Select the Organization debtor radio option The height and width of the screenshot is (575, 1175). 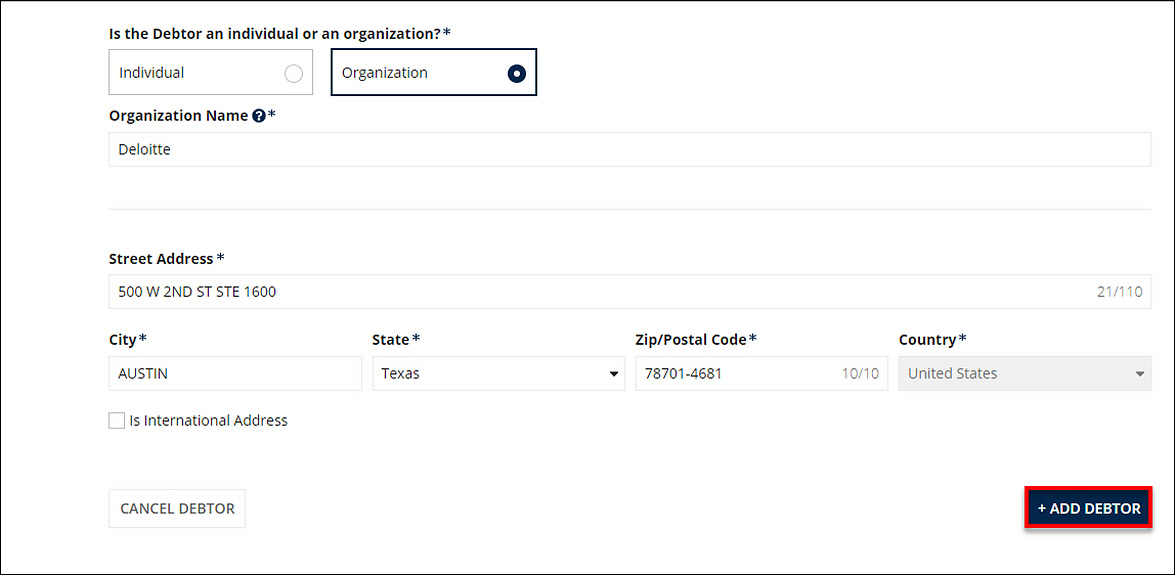(x=516, y=73)
